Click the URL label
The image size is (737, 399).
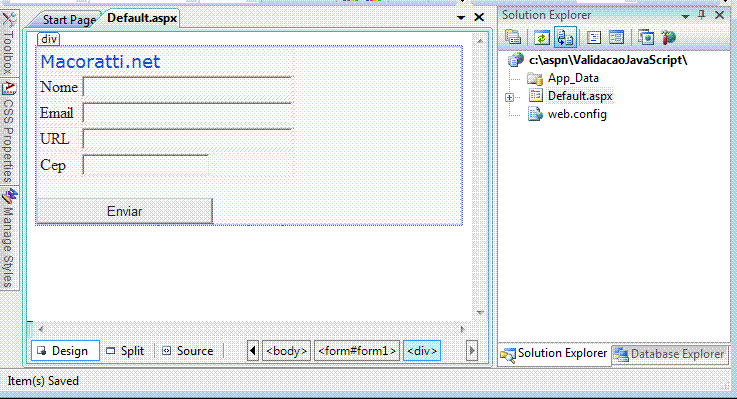(55, 139)
